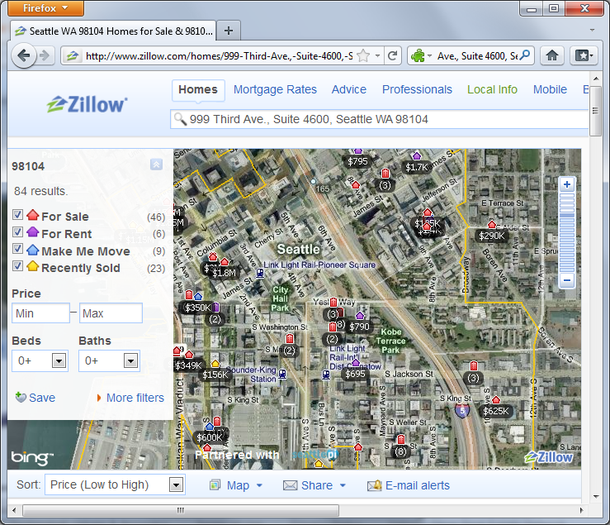Click the $790 rental marker
Screen dimensions: 610x525
coord(359,326)
